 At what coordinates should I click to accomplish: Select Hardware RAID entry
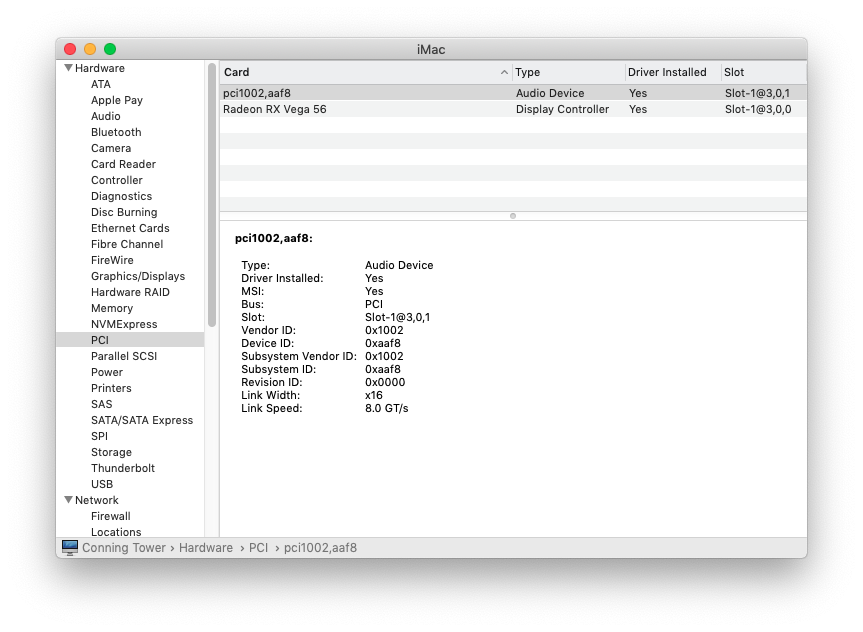coord(130,292)
